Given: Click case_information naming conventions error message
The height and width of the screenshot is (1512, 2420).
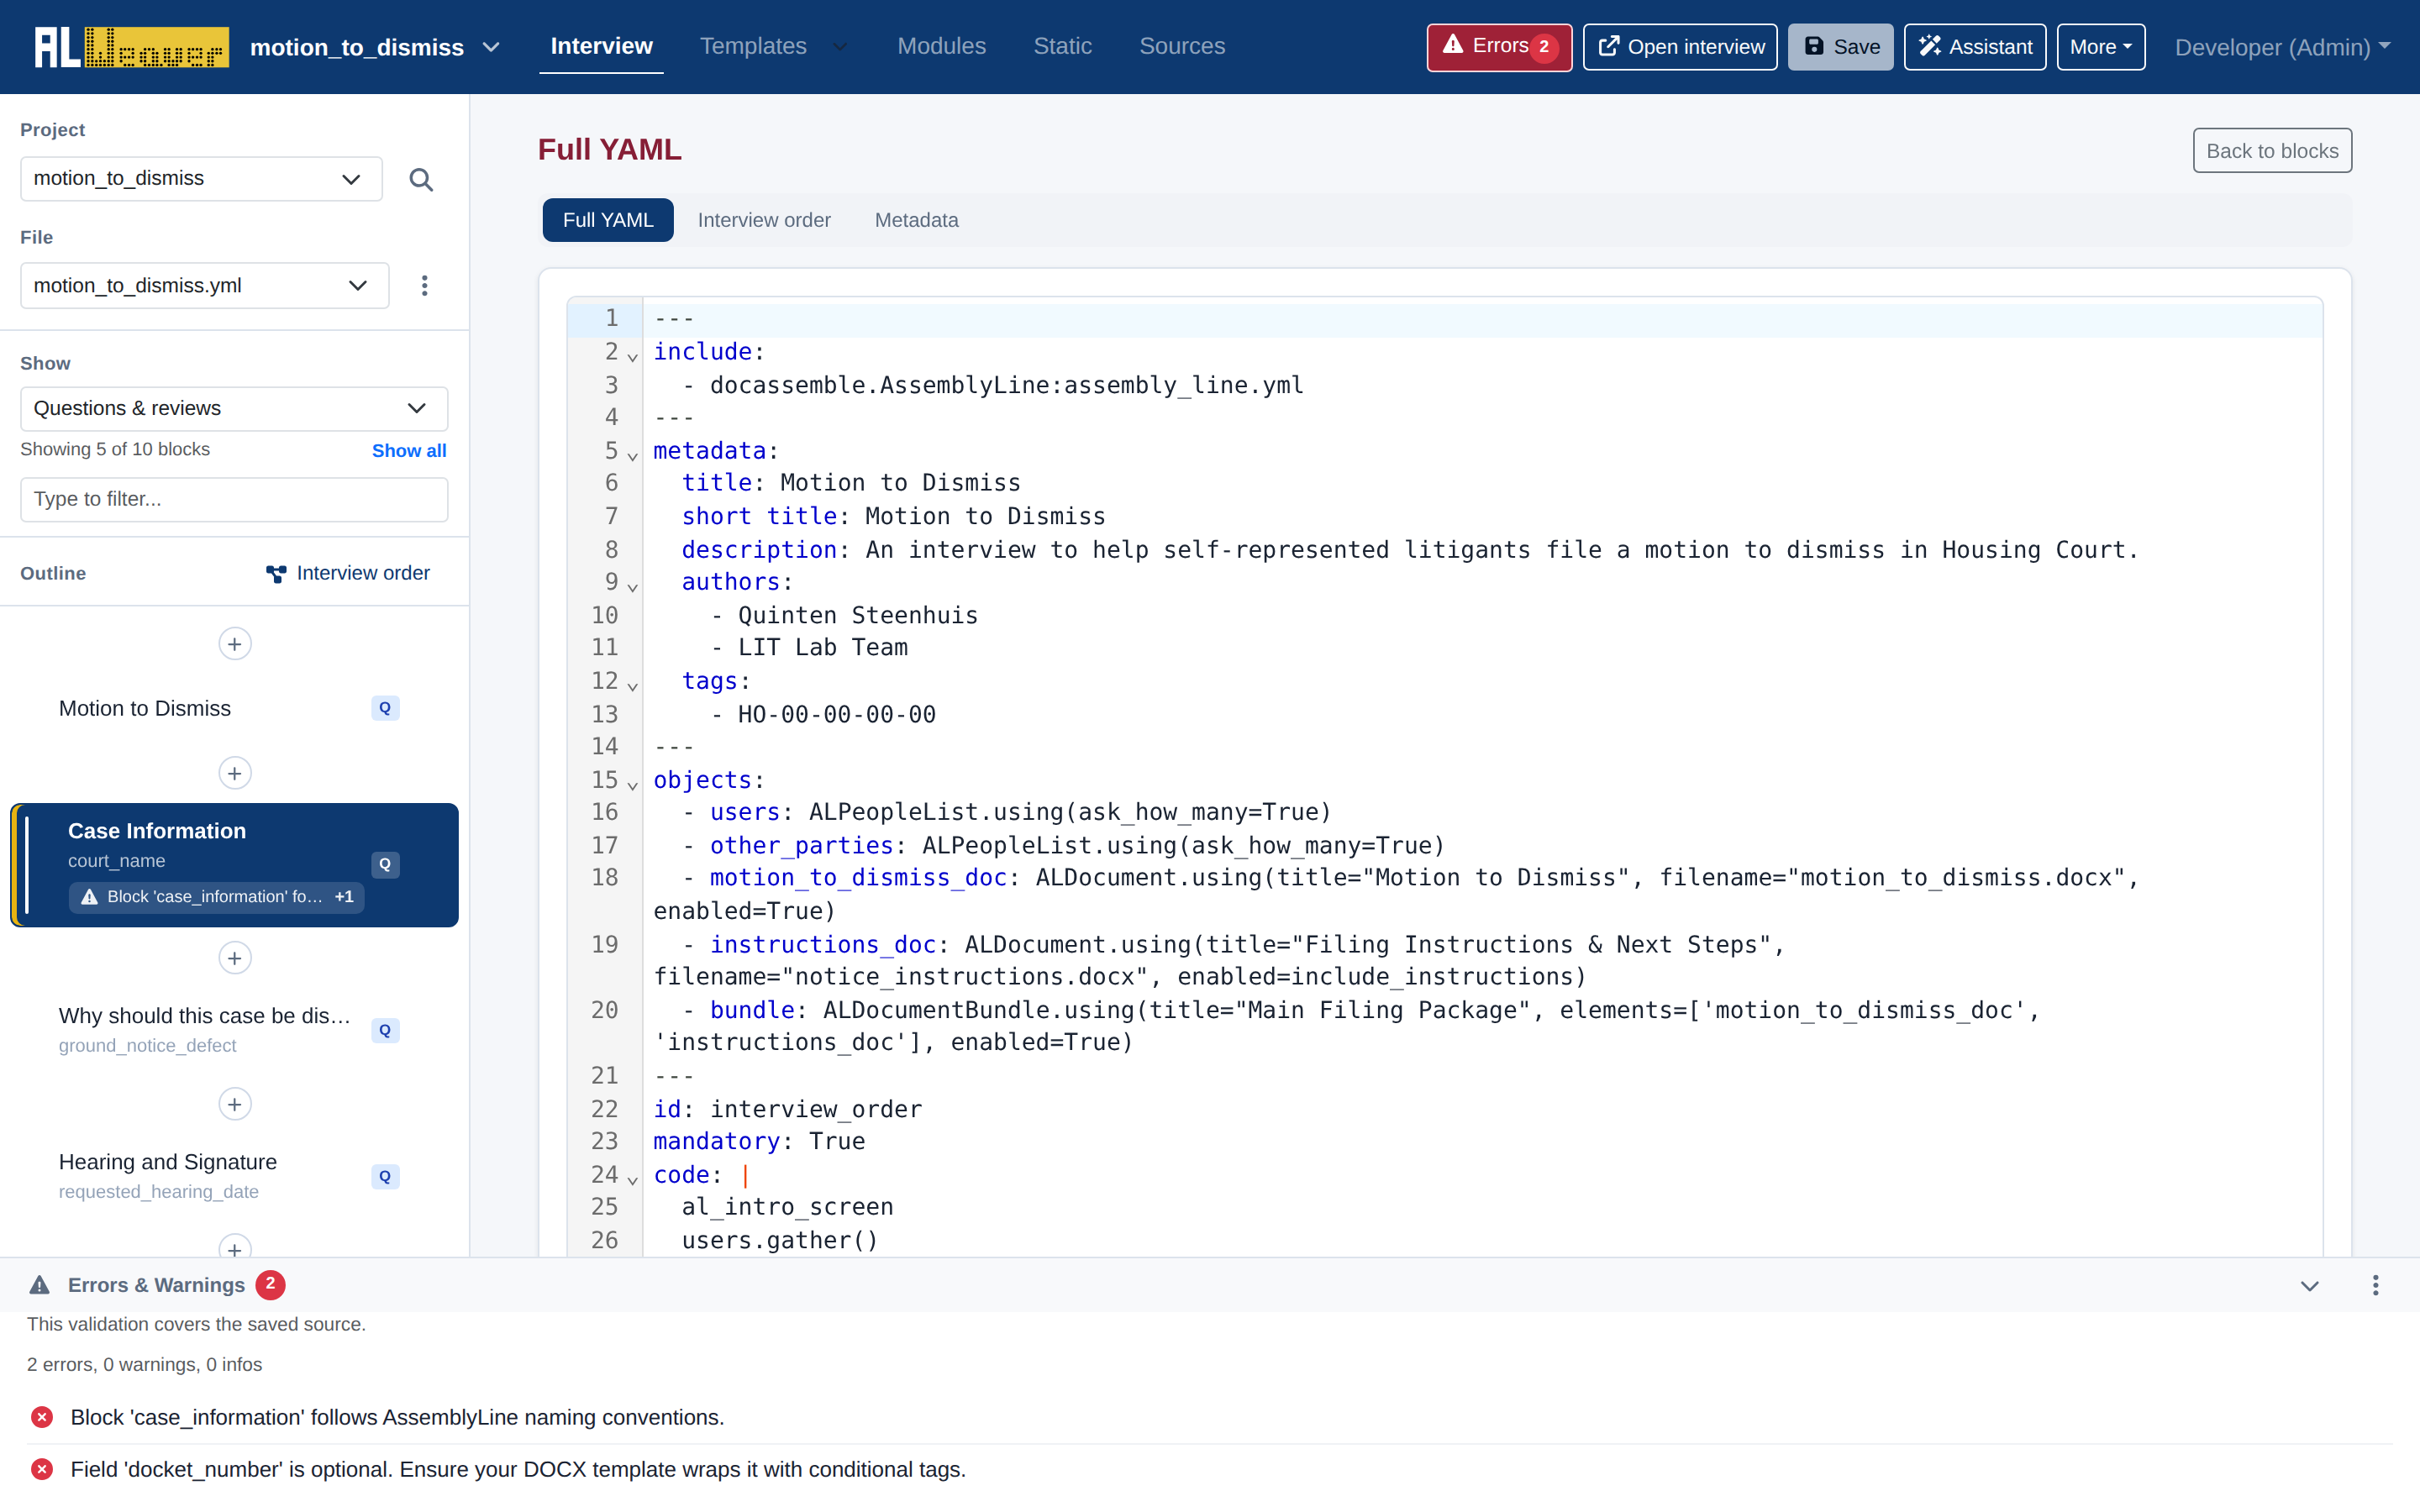Looking at the screenshot, I should [397, 1417].
